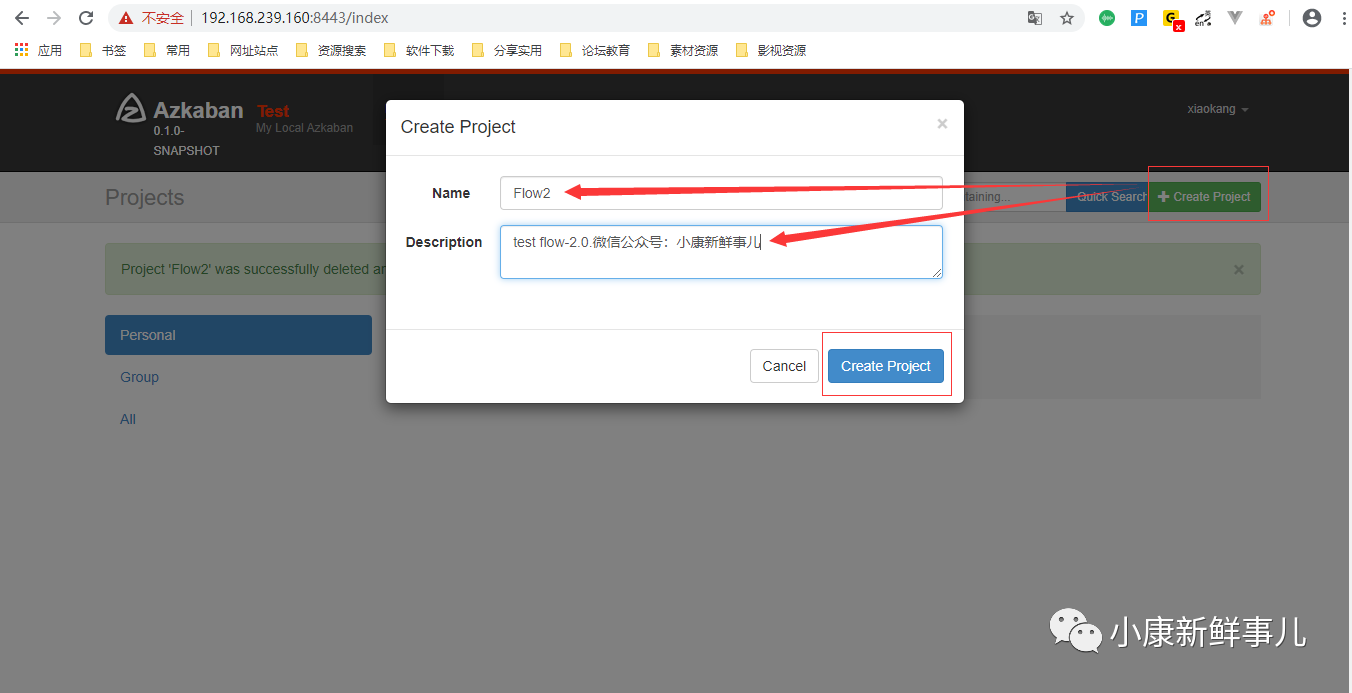
Task: Select the Personal projects tab
Action: [x=238, y=335]
